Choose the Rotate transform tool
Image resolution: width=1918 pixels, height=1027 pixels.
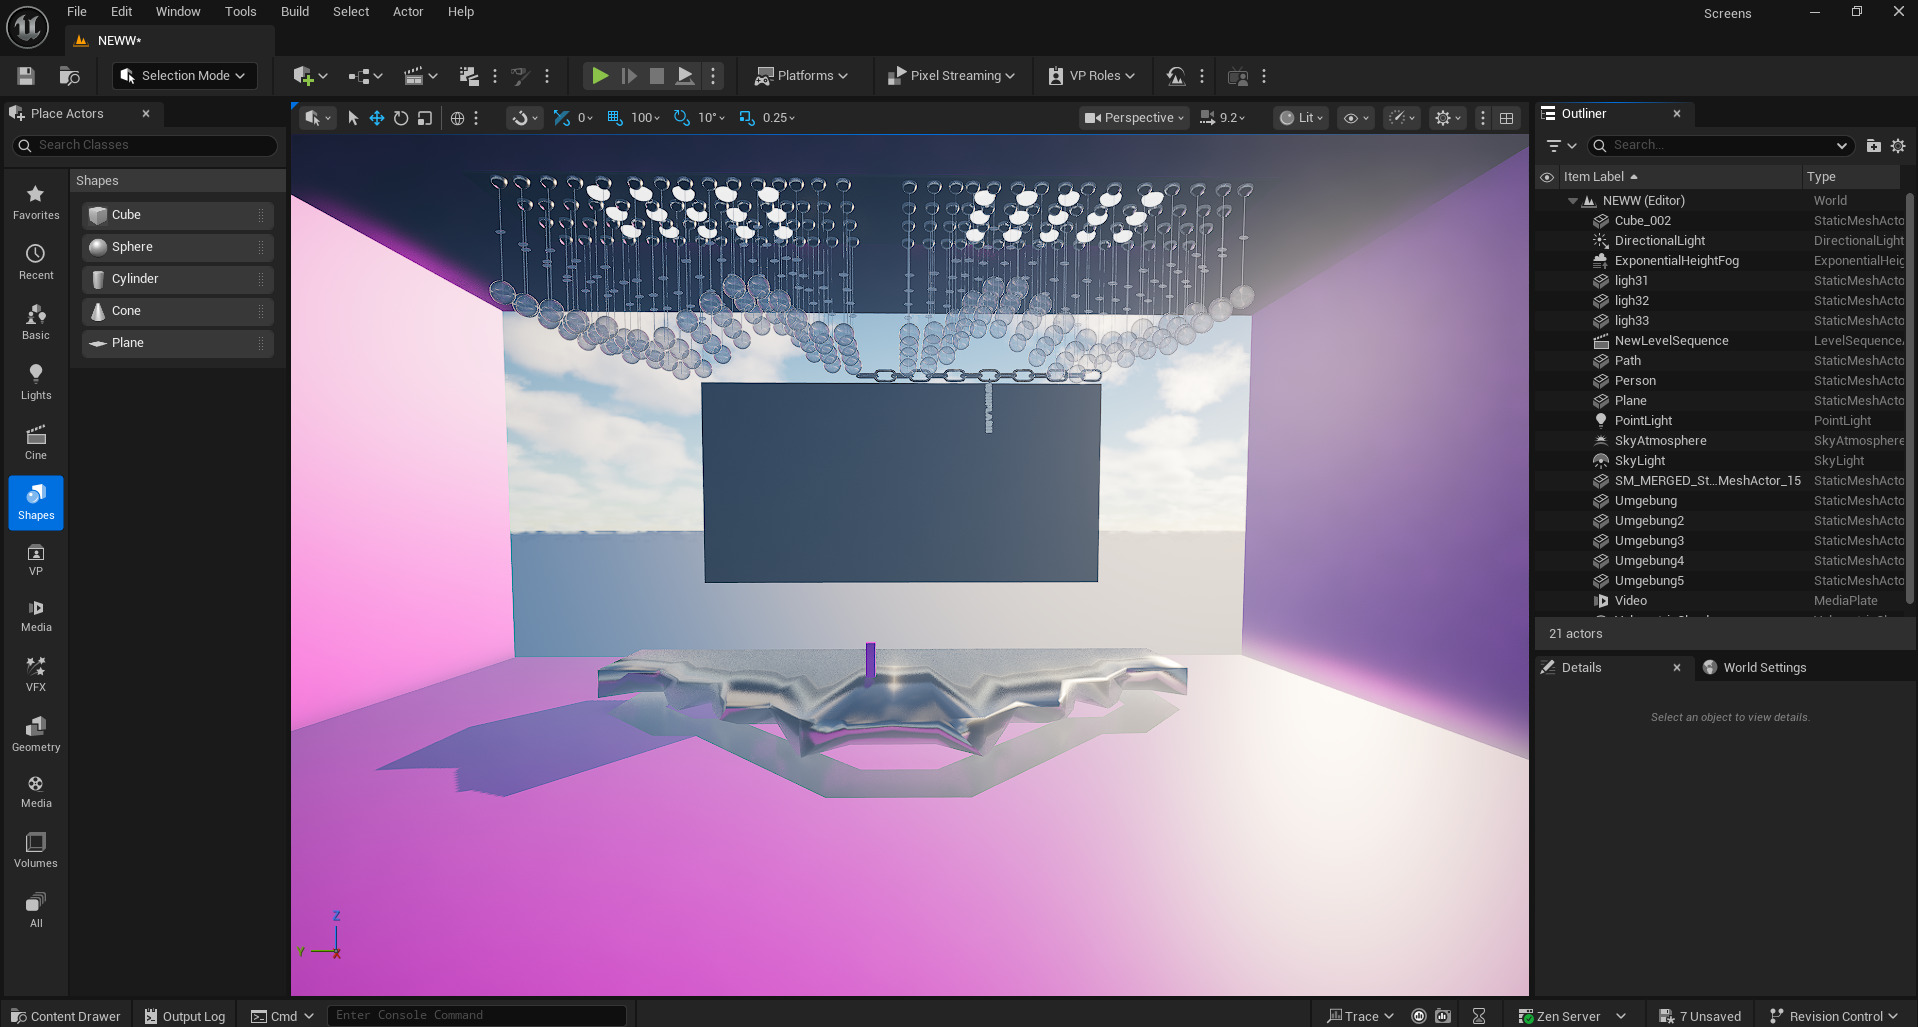pyautogui.click(x=401, y=118)
